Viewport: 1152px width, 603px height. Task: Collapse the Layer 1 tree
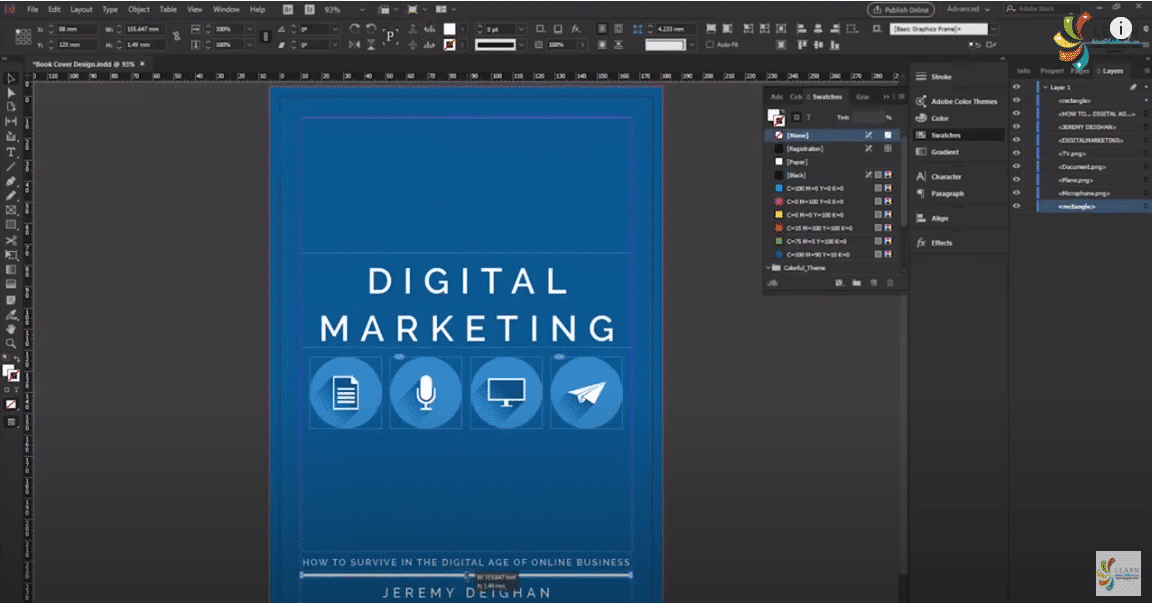click(1045, 88)
